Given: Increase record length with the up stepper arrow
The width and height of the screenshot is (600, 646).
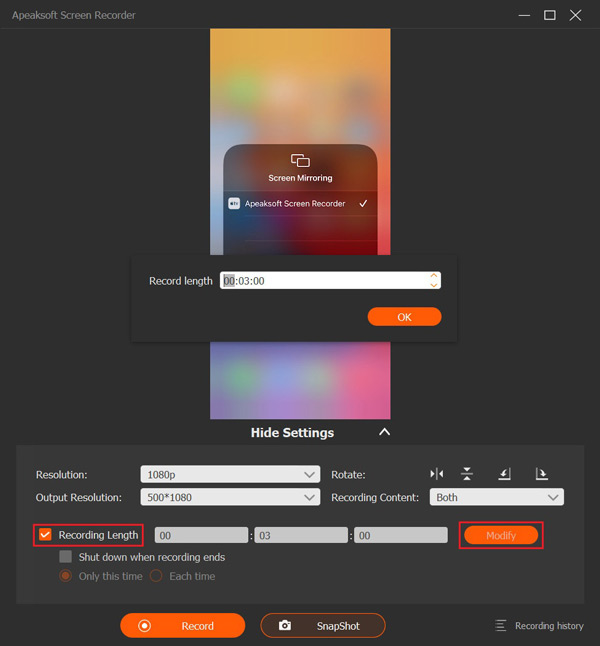Looking at the screenshot, I should pos(434,276).
